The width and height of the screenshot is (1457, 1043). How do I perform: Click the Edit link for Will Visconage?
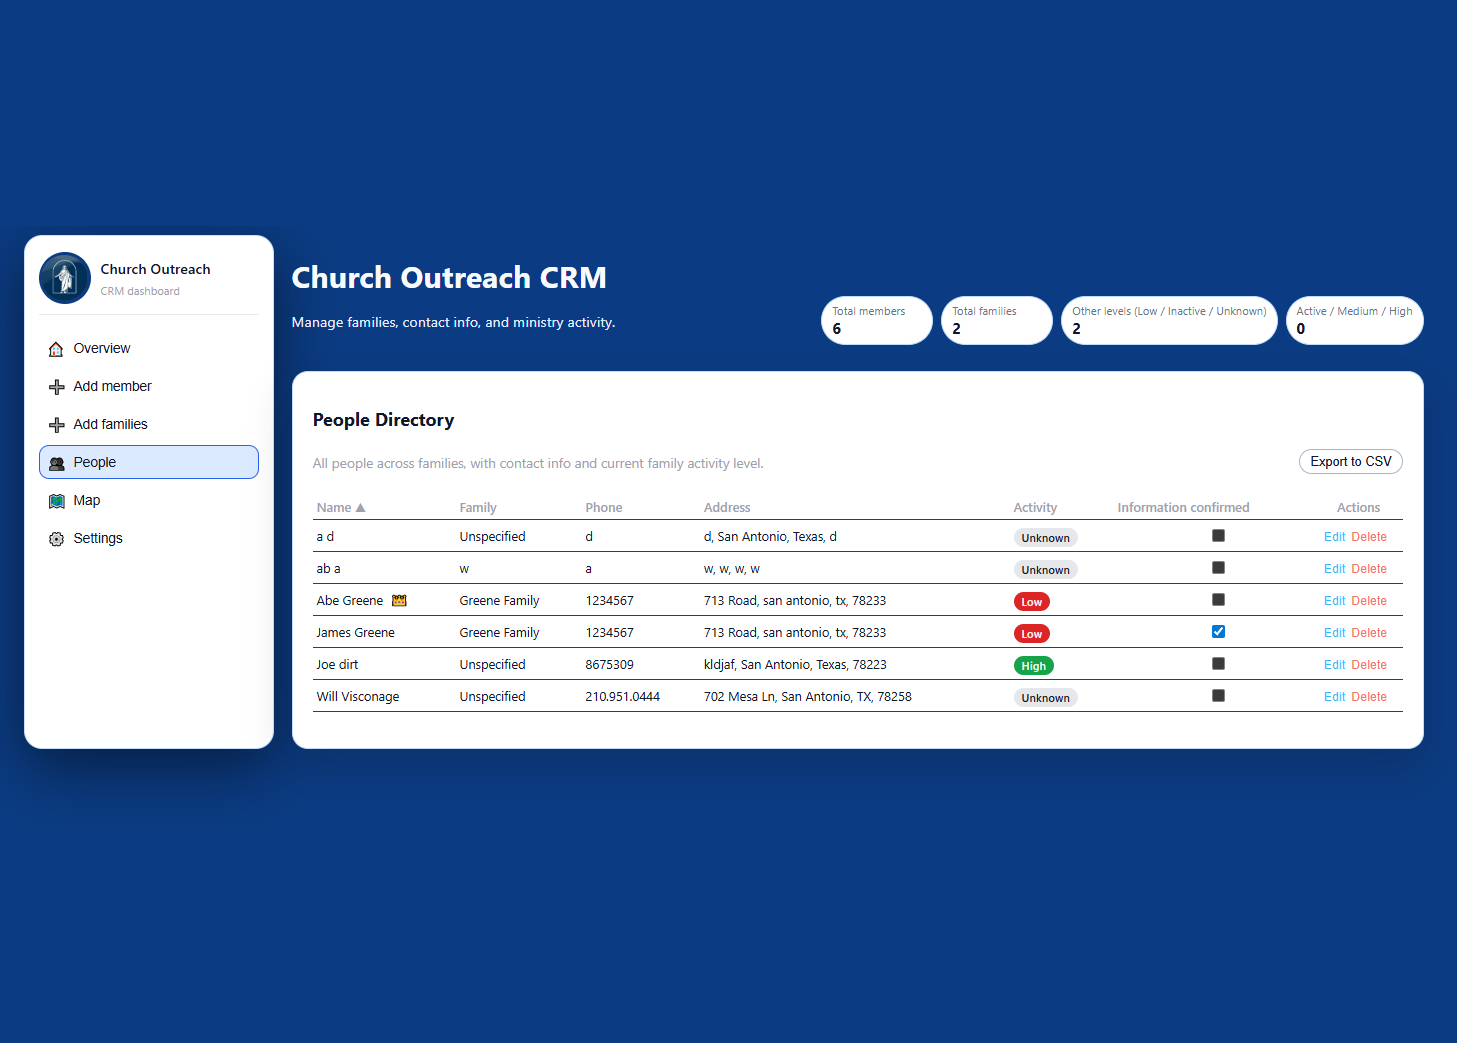[x=1334, y=696]
